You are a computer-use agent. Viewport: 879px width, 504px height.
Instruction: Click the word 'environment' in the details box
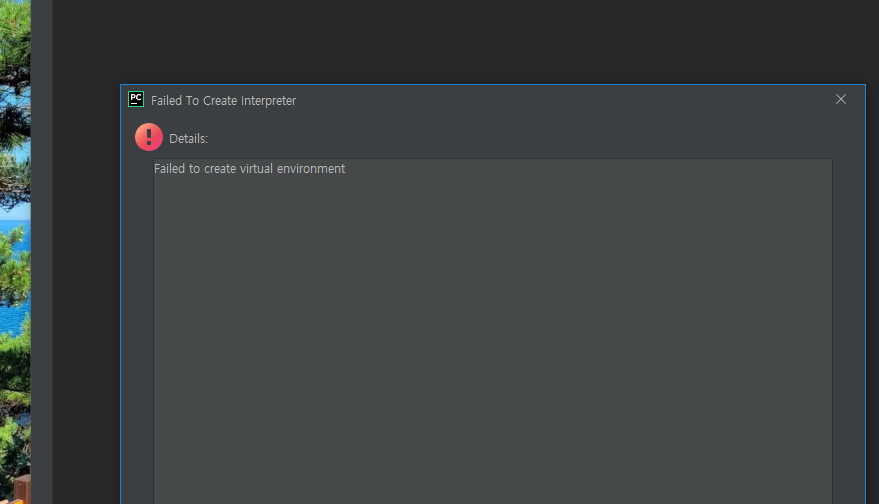coord(311,169)
